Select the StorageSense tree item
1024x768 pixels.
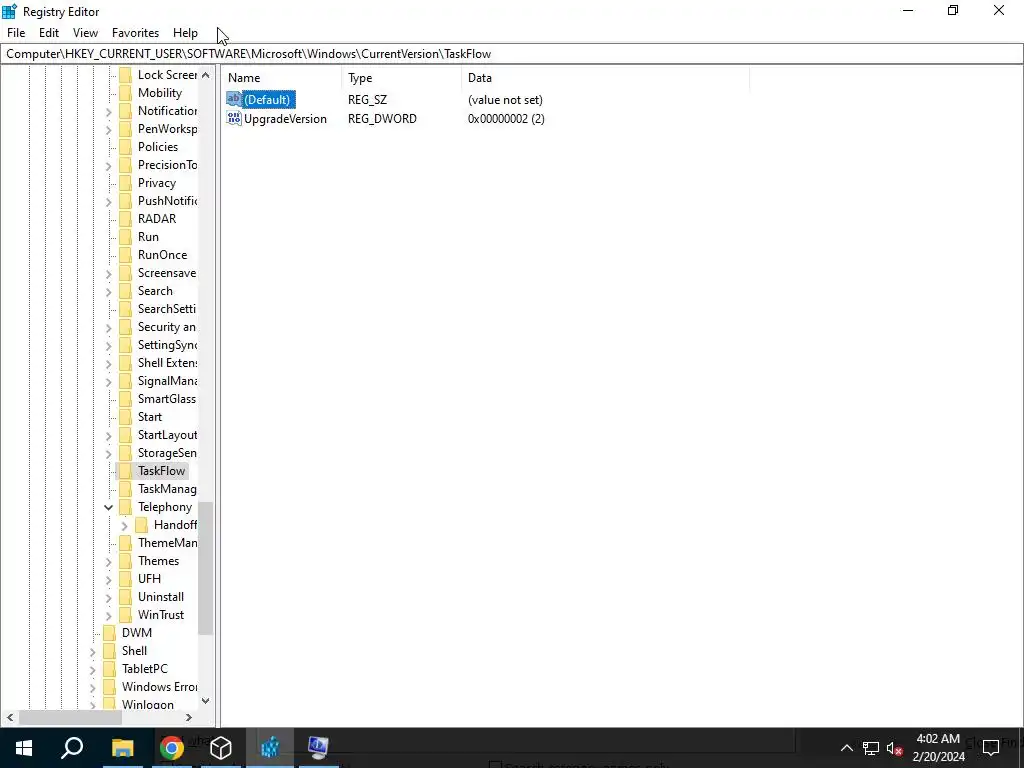(x=167, y=453)
